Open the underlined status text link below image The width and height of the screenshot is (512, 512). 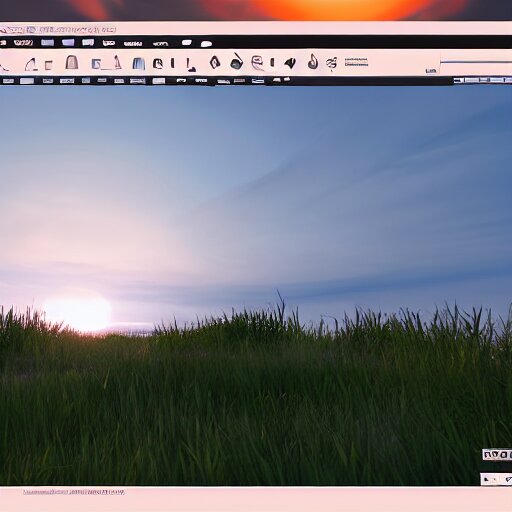[74, 492]
